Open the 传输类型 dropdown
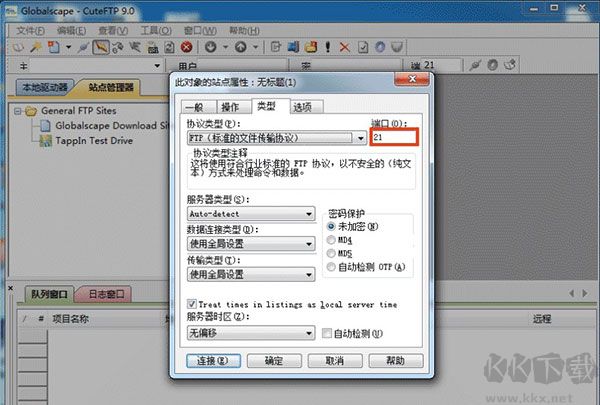 (x=251, y=274)
